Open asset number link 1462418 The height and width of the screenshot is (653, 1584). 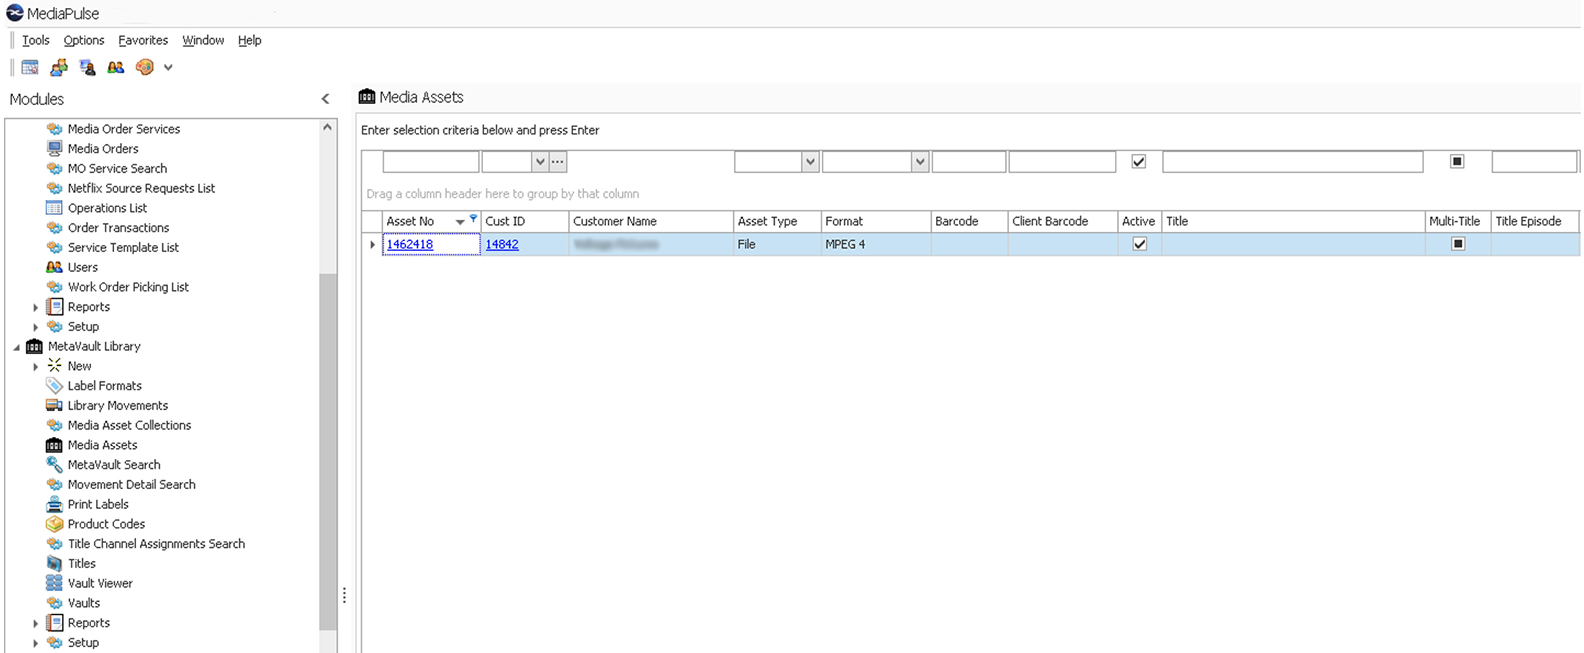tap(410, 244)
